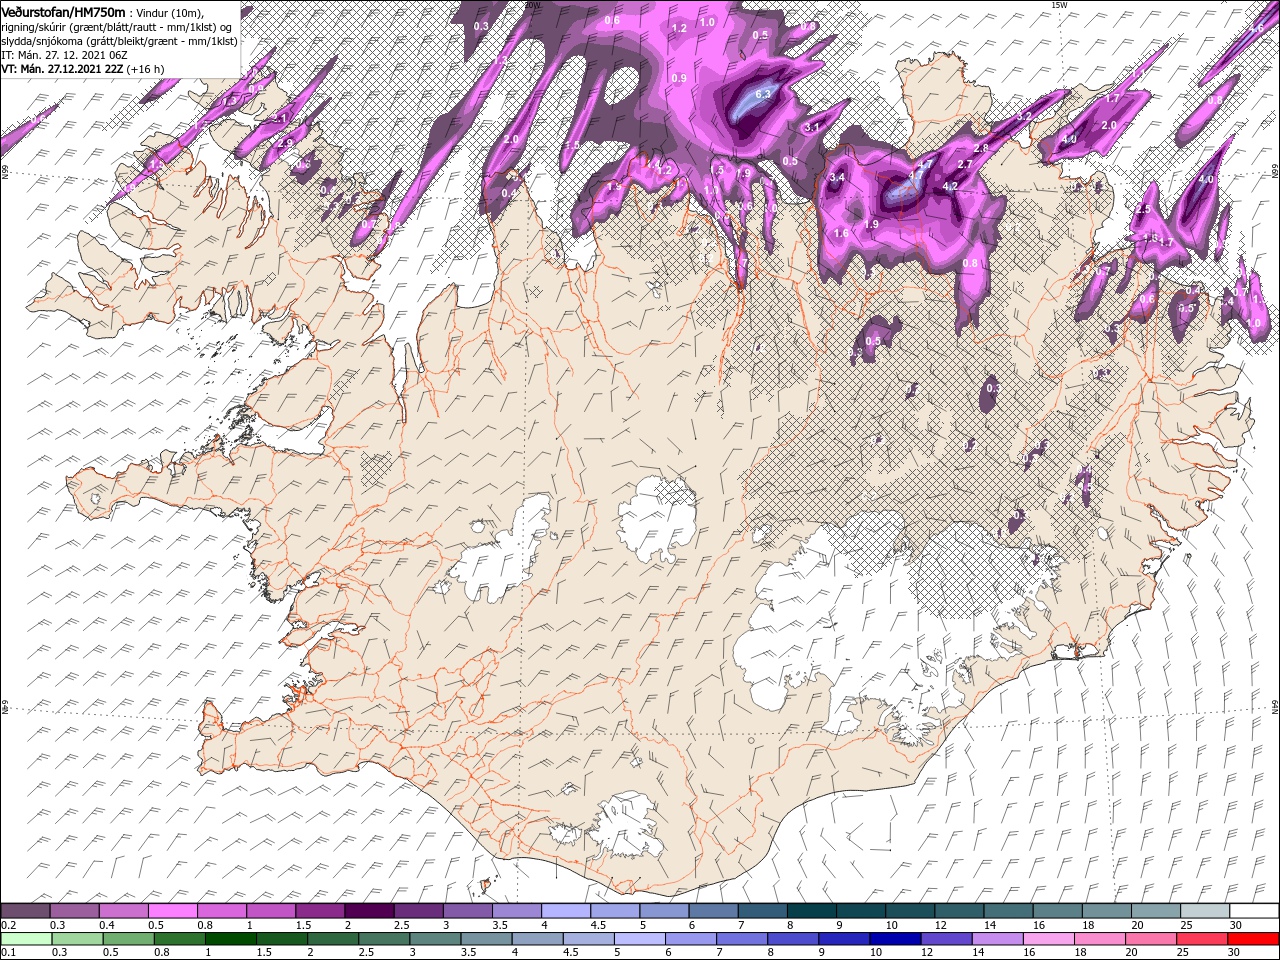Click the 4.6 value near the map corner
Image resolution: width=1280 pixels, height=960 pixels.
(1256, 28)
